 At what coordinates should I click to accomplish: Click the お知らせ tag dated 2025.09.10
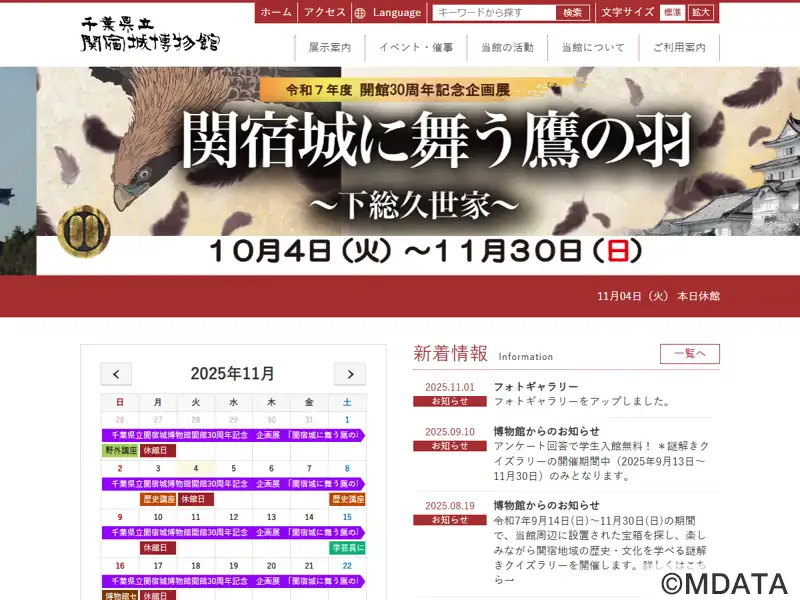[x=449, y=446]
